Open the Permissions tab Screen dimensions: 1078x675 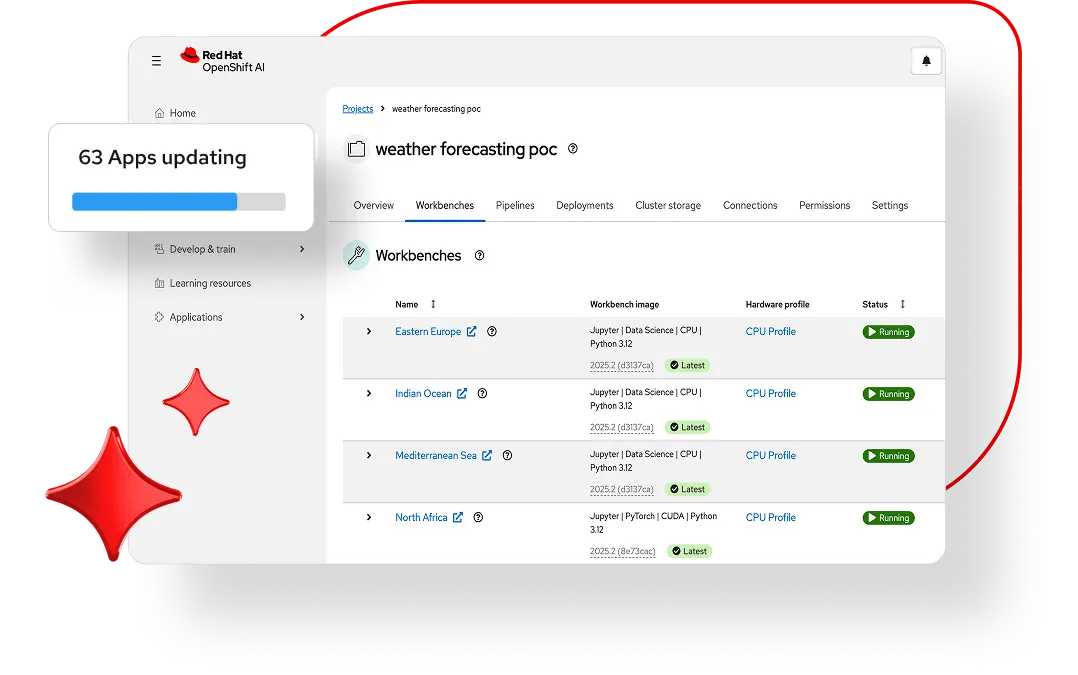pos(824,206)
